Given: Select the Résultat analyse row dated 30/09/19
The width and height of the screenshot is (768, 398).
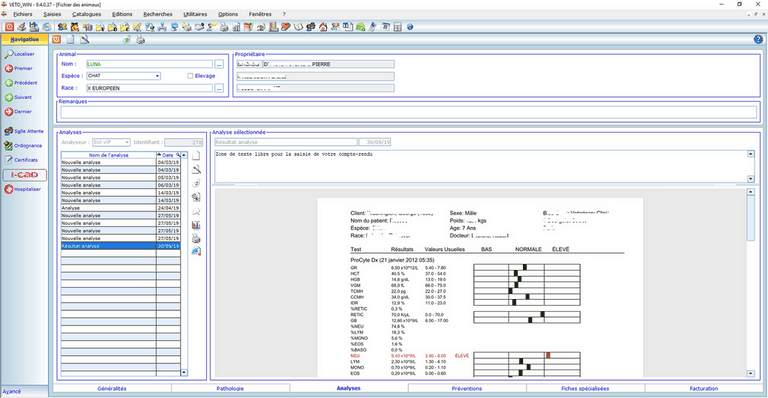Looking at the screenshot, I should 120,246.
